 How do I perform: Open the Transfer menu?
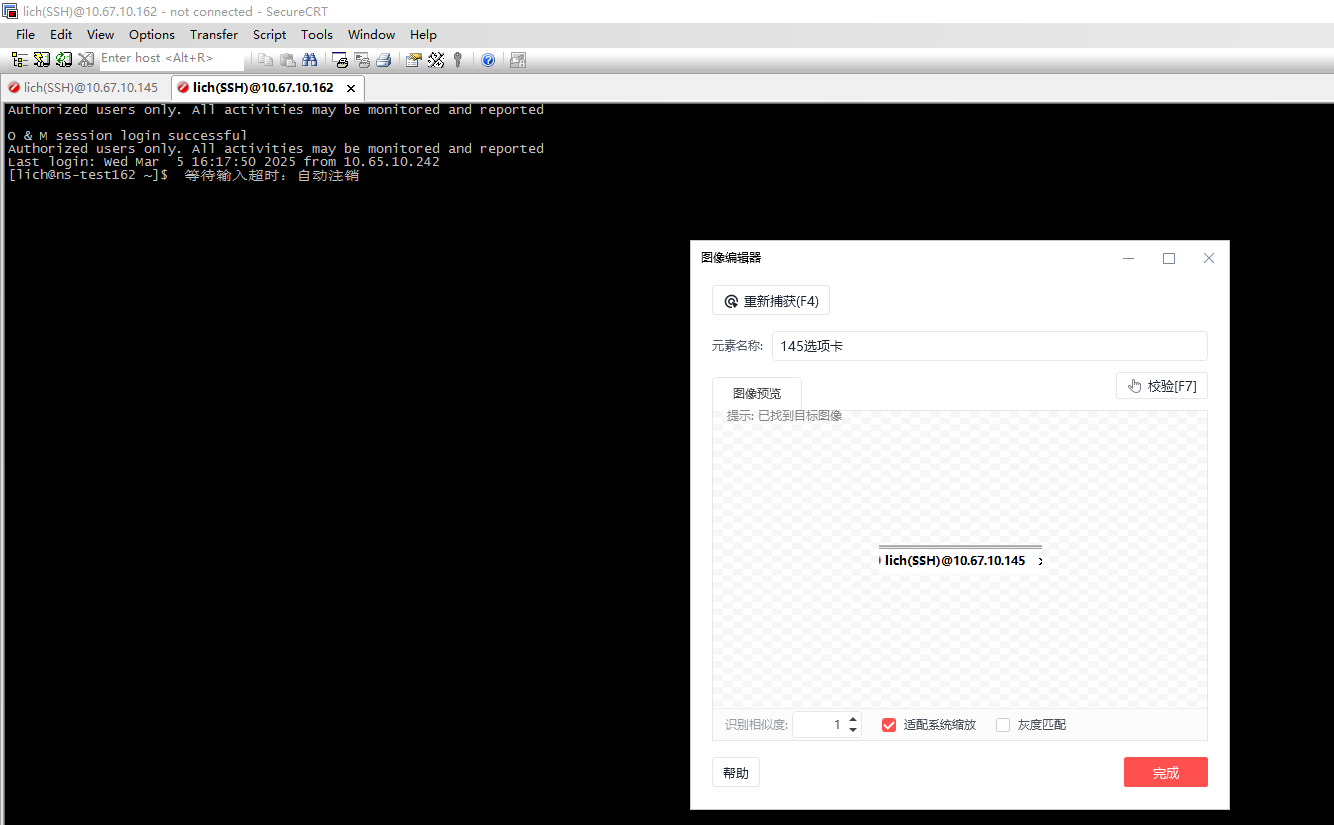pyautogui.click(x=214, y=34)
